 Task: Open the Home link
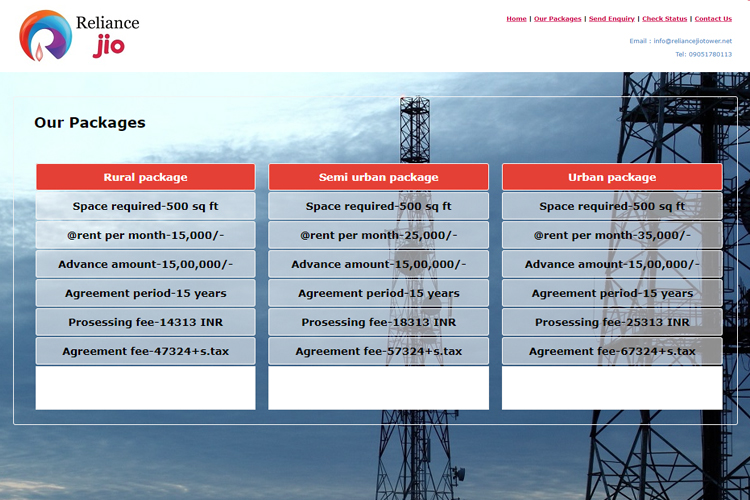516,19
